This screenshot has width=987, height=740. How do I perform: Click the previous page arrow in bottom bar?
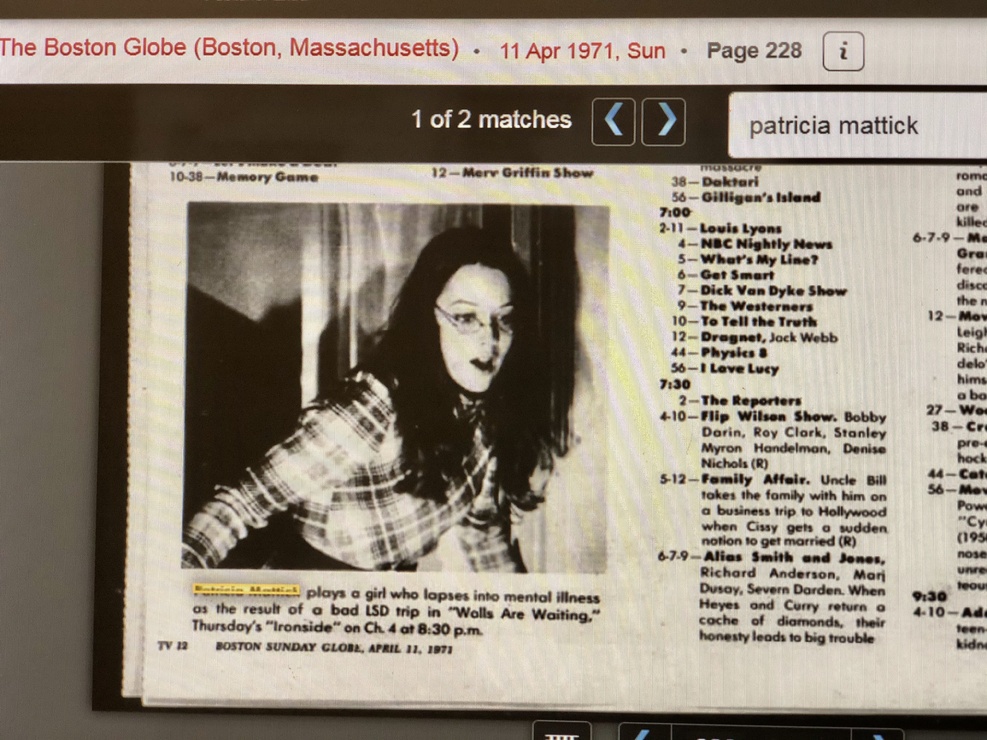click(641, 733)
